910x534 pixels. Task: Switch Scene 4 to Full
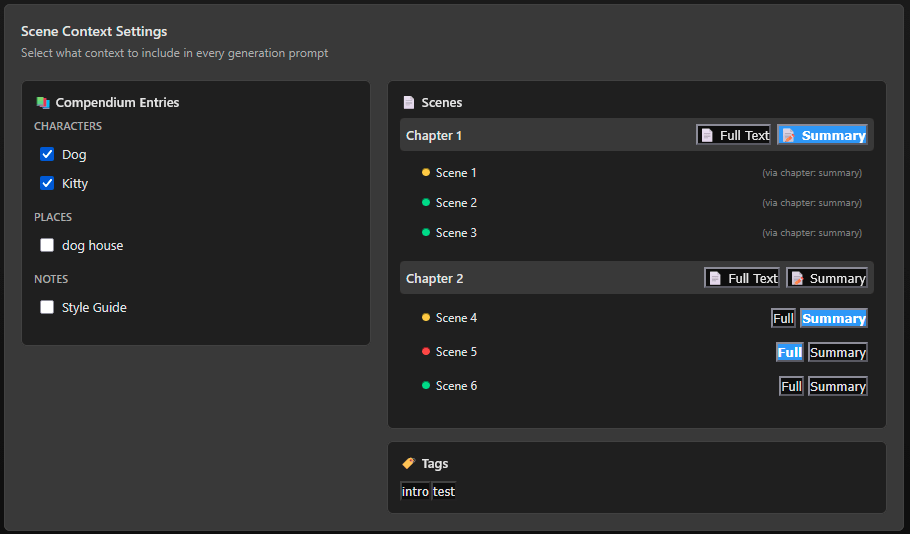click(783, 318)
